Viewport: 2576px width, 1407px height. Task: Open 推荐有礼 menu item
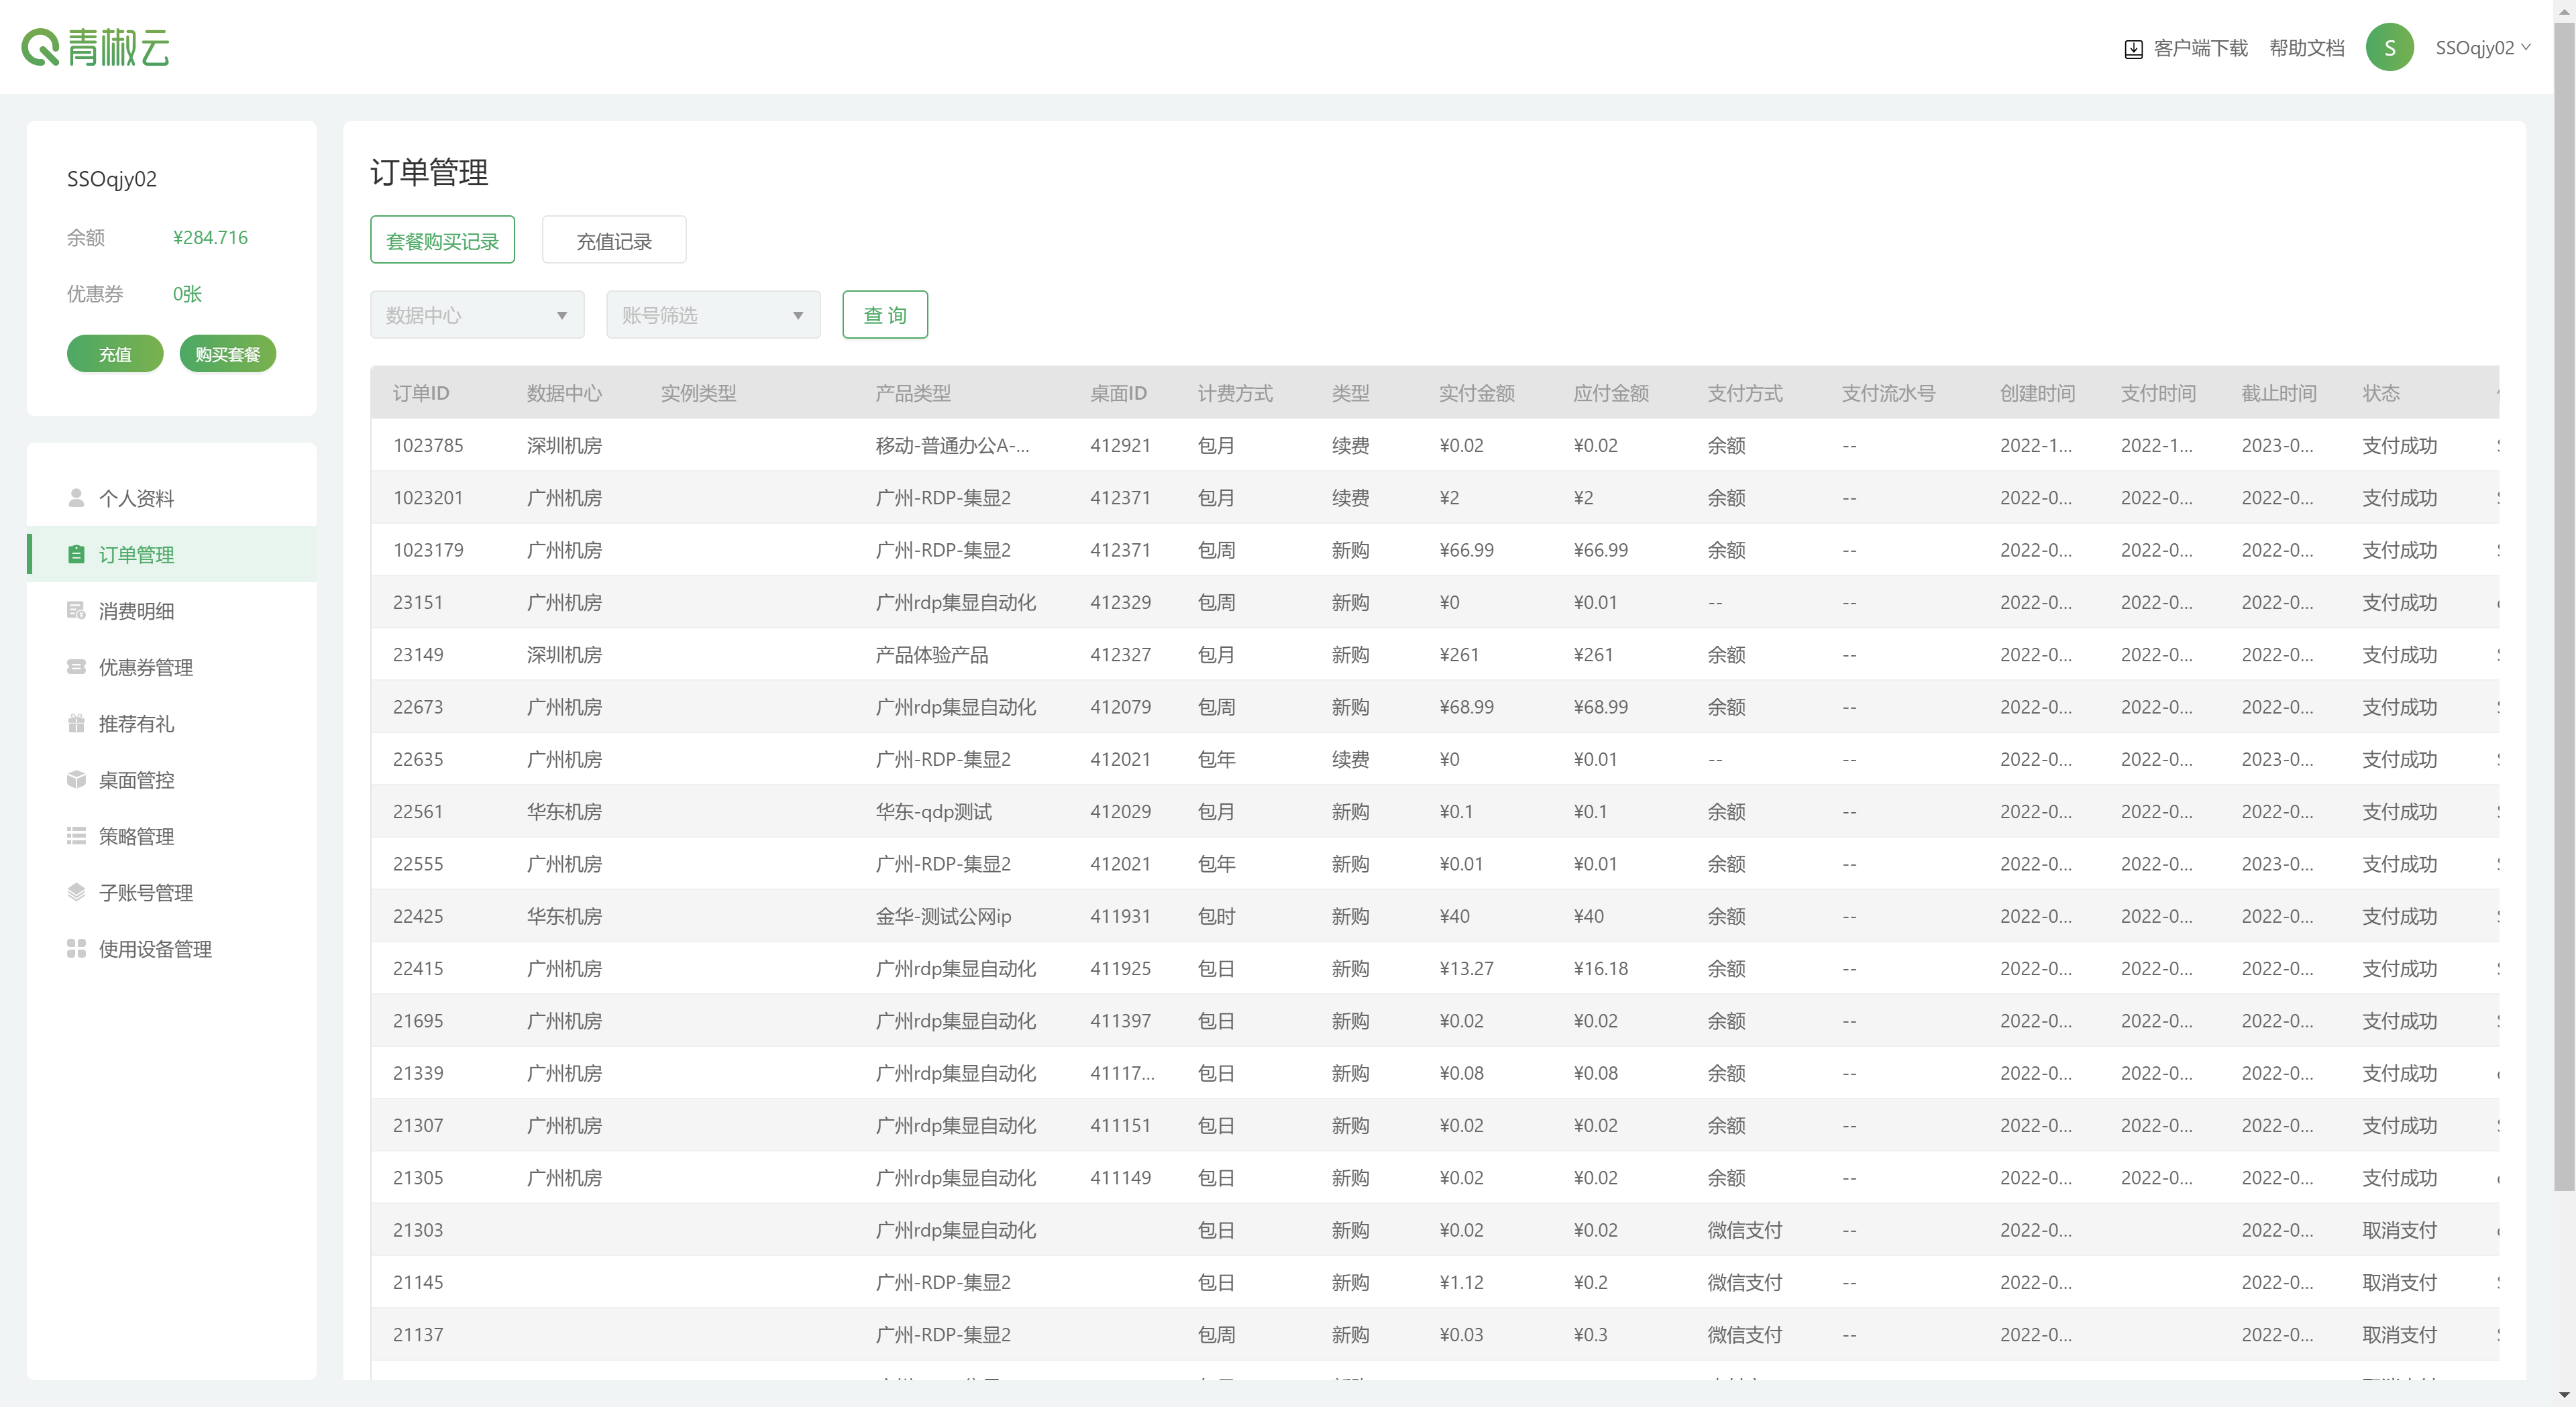pyautogui.click(x=171, y=723)
